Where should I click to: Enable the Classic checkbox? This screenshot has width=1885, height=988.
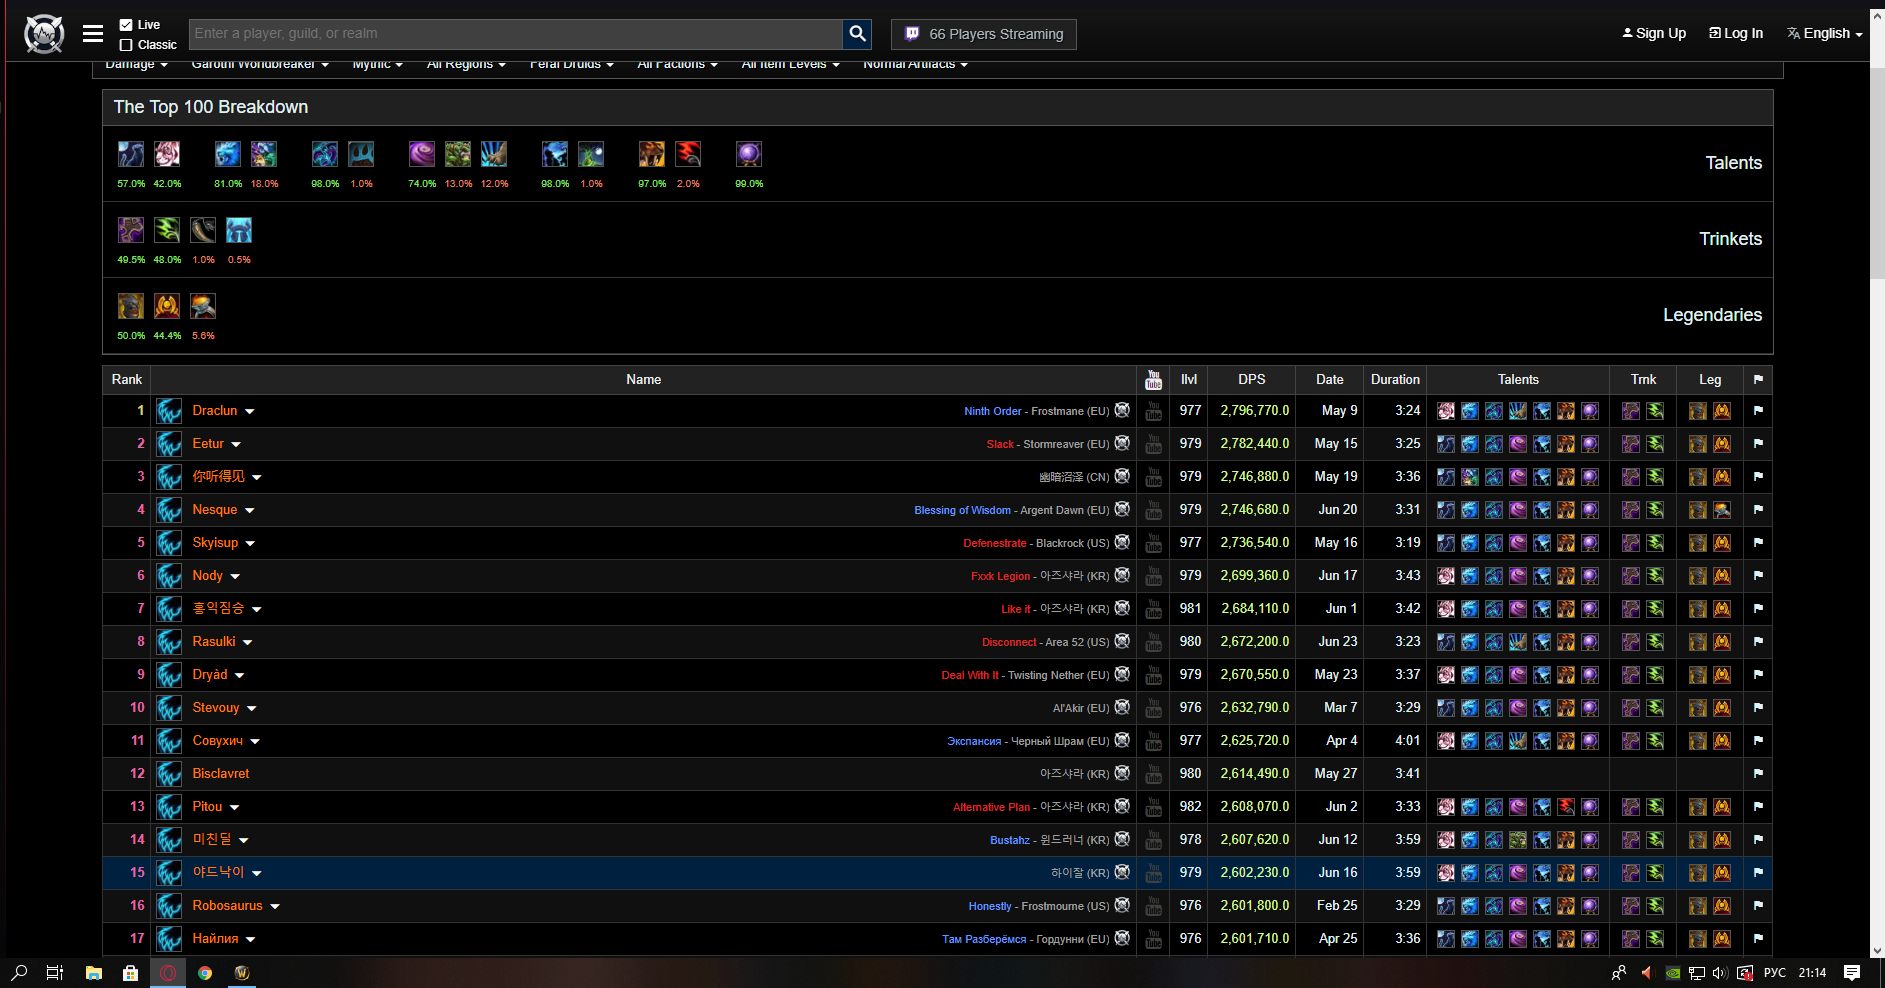tap(126, 45)
